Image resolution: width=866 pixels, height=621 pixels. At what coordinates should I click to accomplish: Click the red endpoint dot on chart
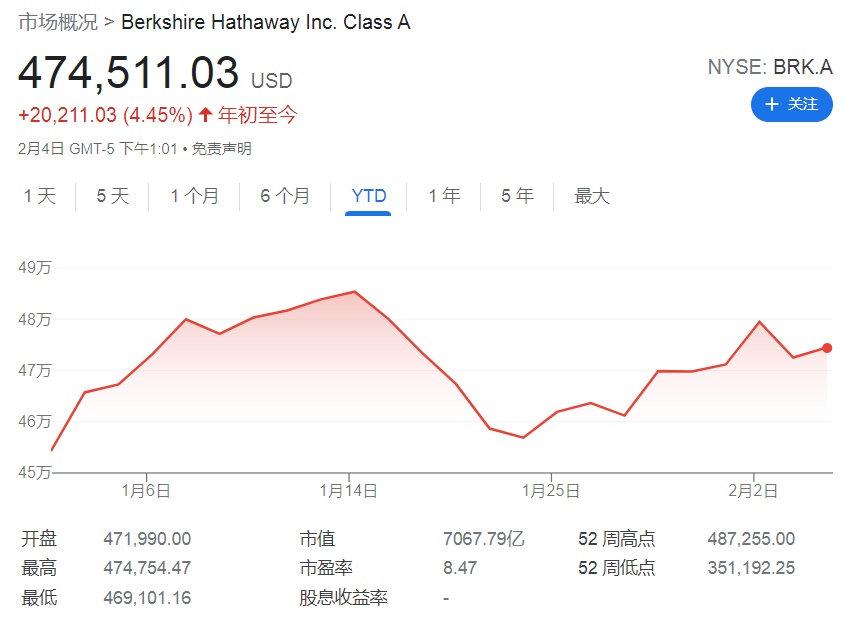pyautogui.click(x=827, y=348)
